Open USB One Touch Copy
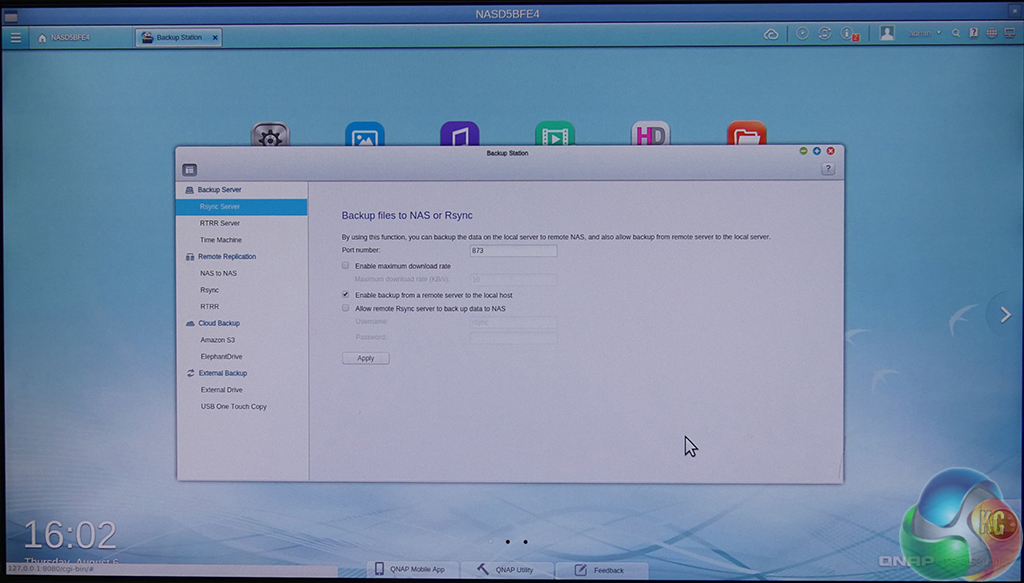The image size is (1024, 583). pos(234,407)
